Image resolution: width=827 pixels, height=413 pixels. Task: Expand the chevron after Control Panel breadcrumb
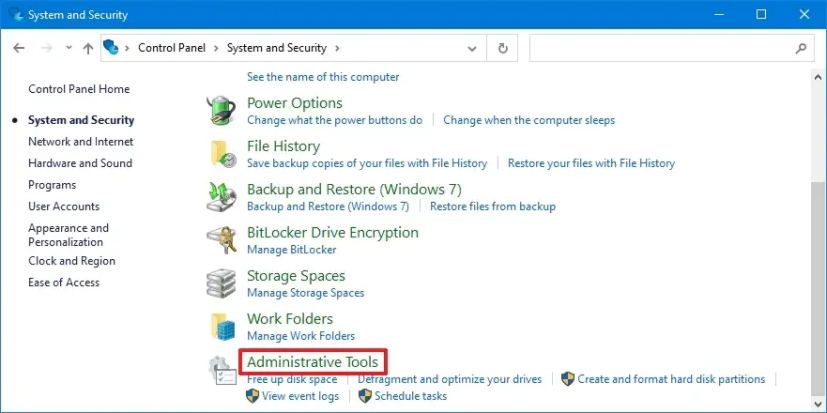pos(217,48)
